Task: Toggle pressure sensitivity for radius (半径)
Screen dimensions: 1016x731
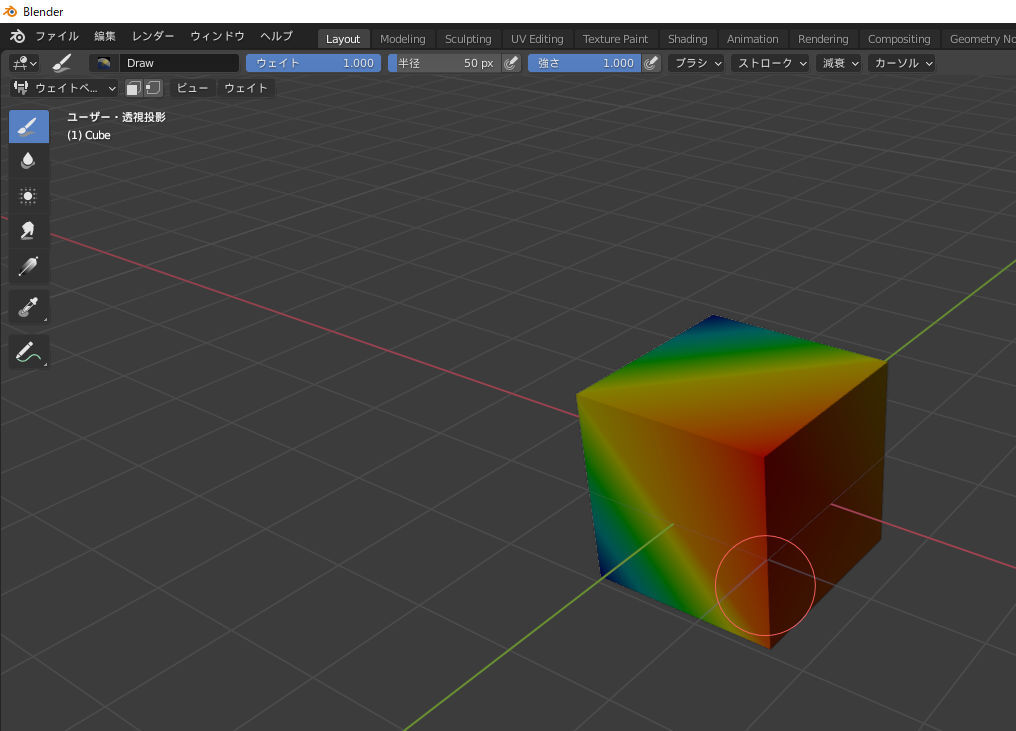Action: [511, 63]
